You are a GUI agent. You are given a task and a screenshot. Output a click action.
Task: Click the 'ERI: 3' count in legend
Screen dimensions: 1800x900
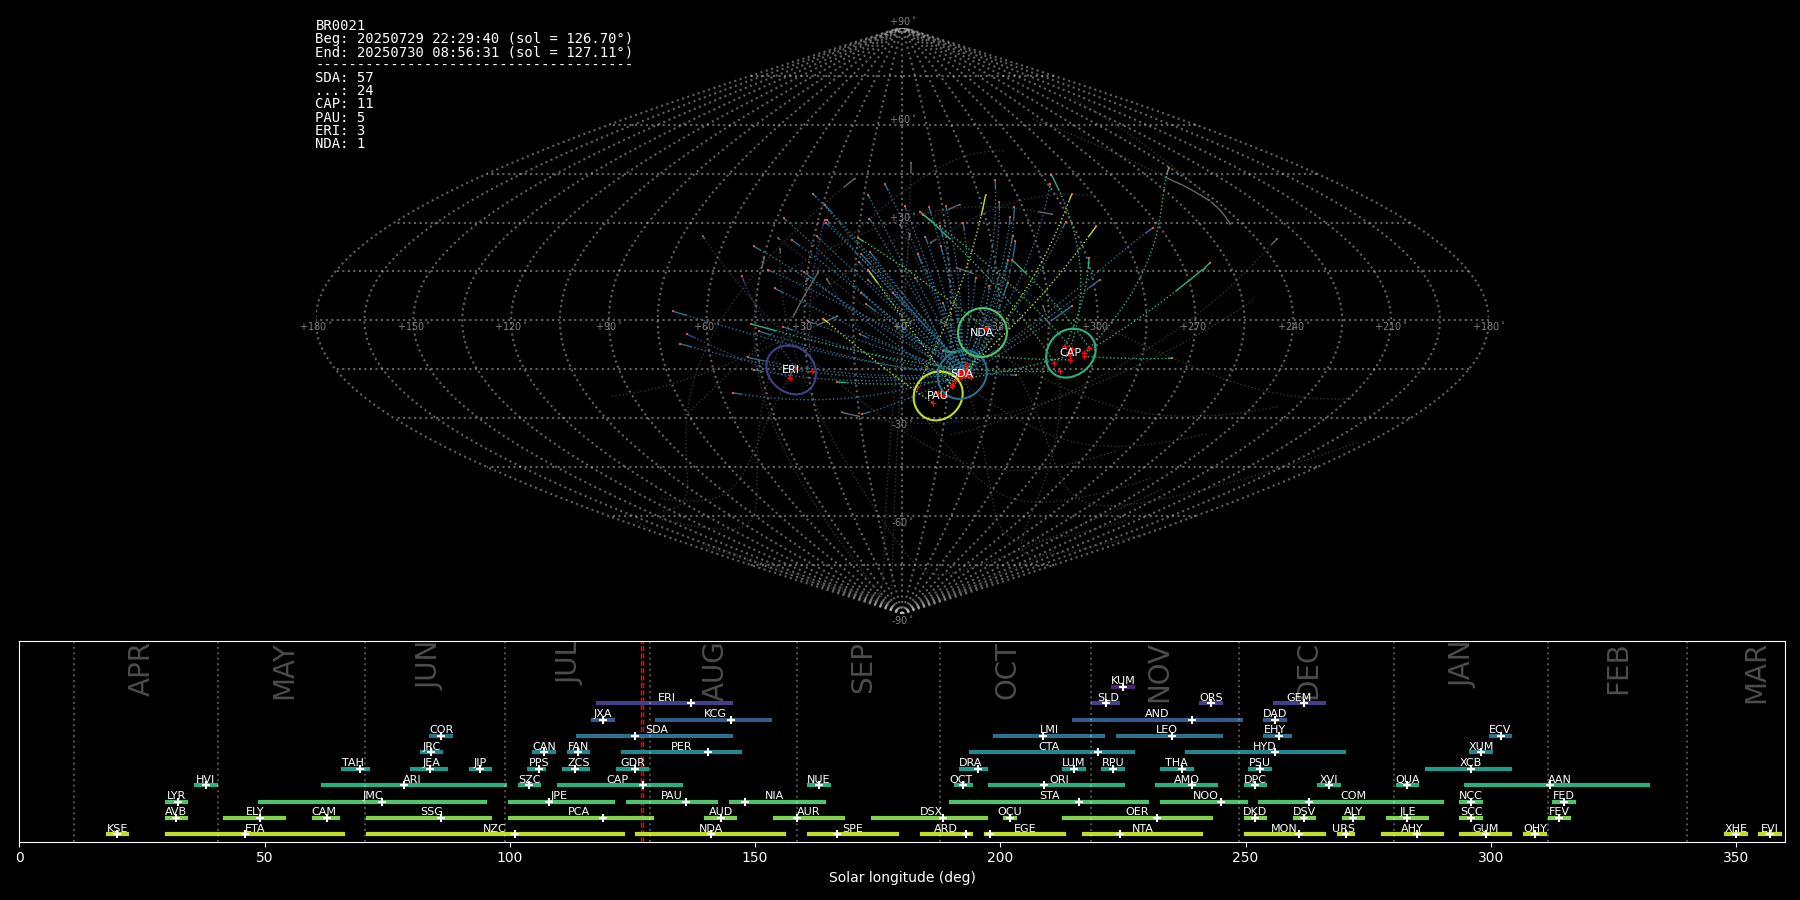[340, 131]
